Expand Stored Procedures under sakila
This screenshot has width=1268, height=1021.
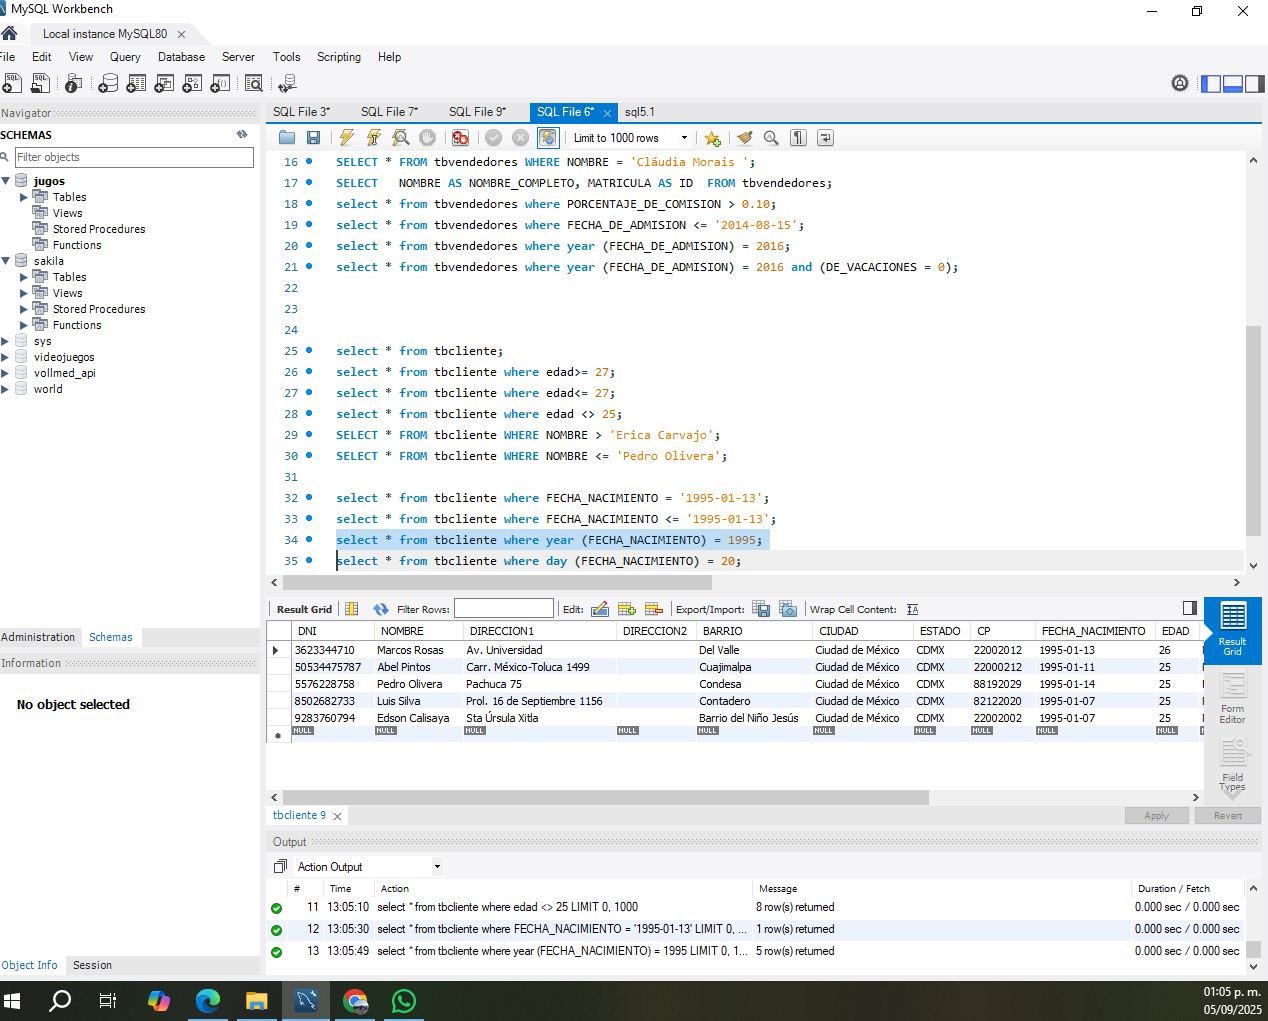coord(24,309)
